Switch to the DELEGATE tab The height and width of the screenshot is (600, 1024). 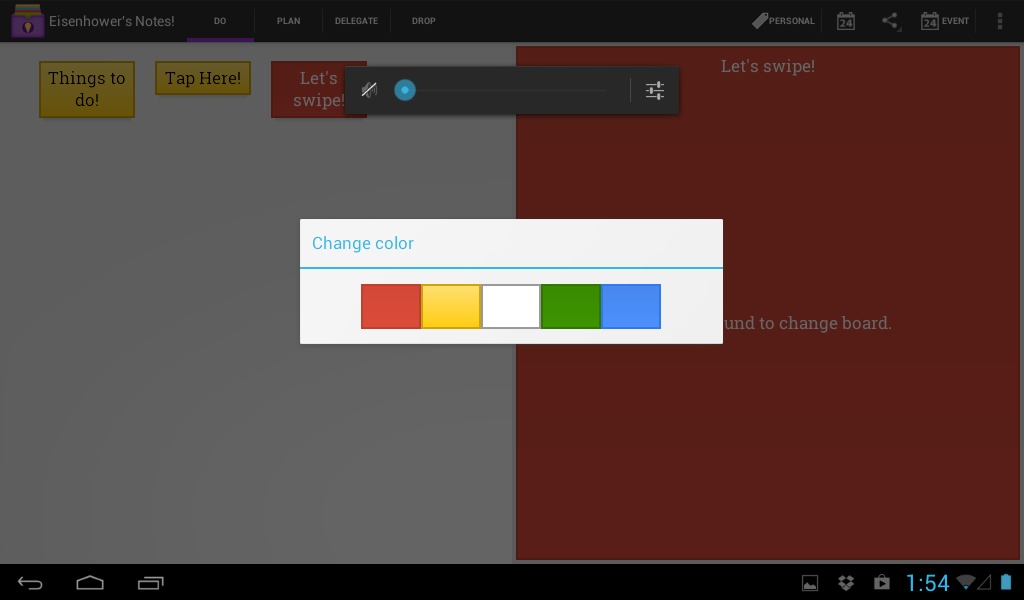[357, 21]
